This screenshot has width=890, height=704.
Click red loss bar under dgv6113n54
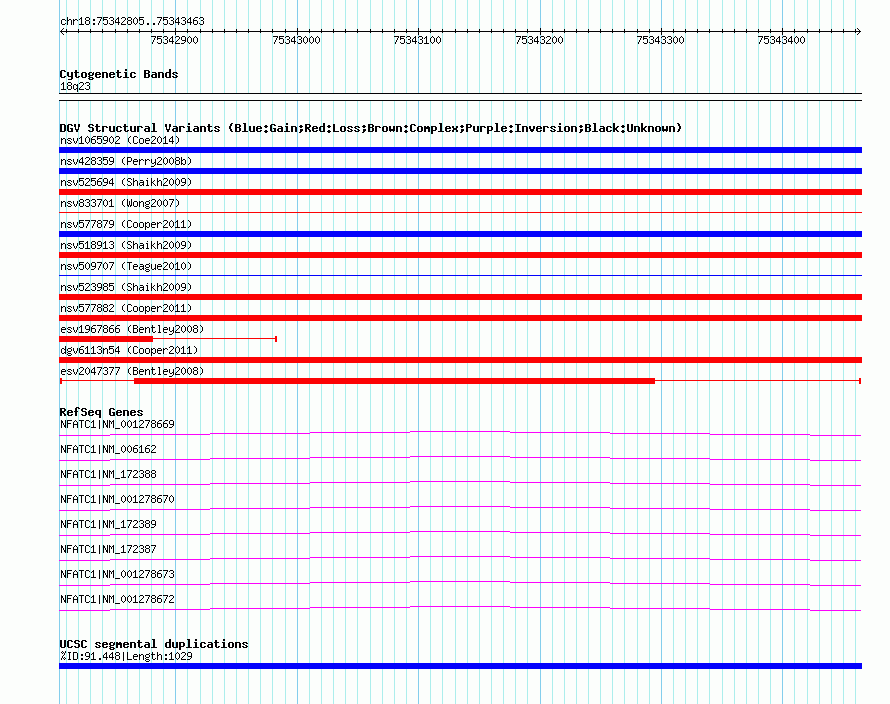[x=460, y=360]
